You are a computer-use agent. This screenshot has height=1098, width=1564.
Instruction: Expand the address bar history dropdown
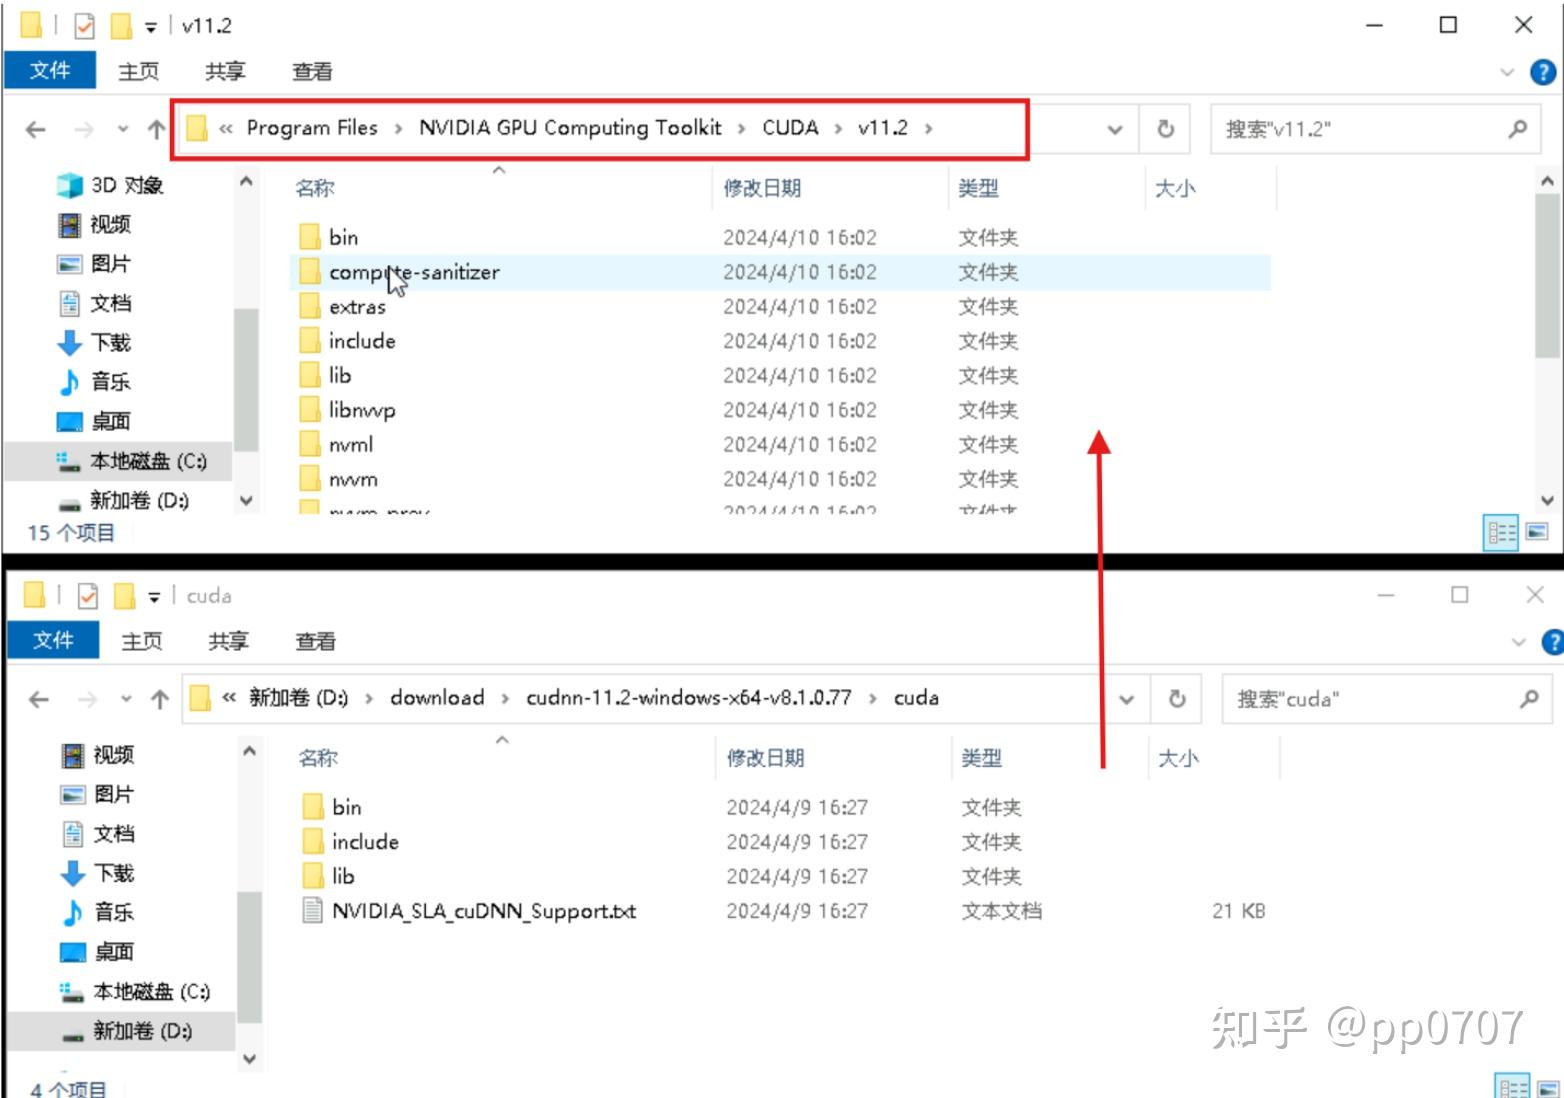point(1113,128)
